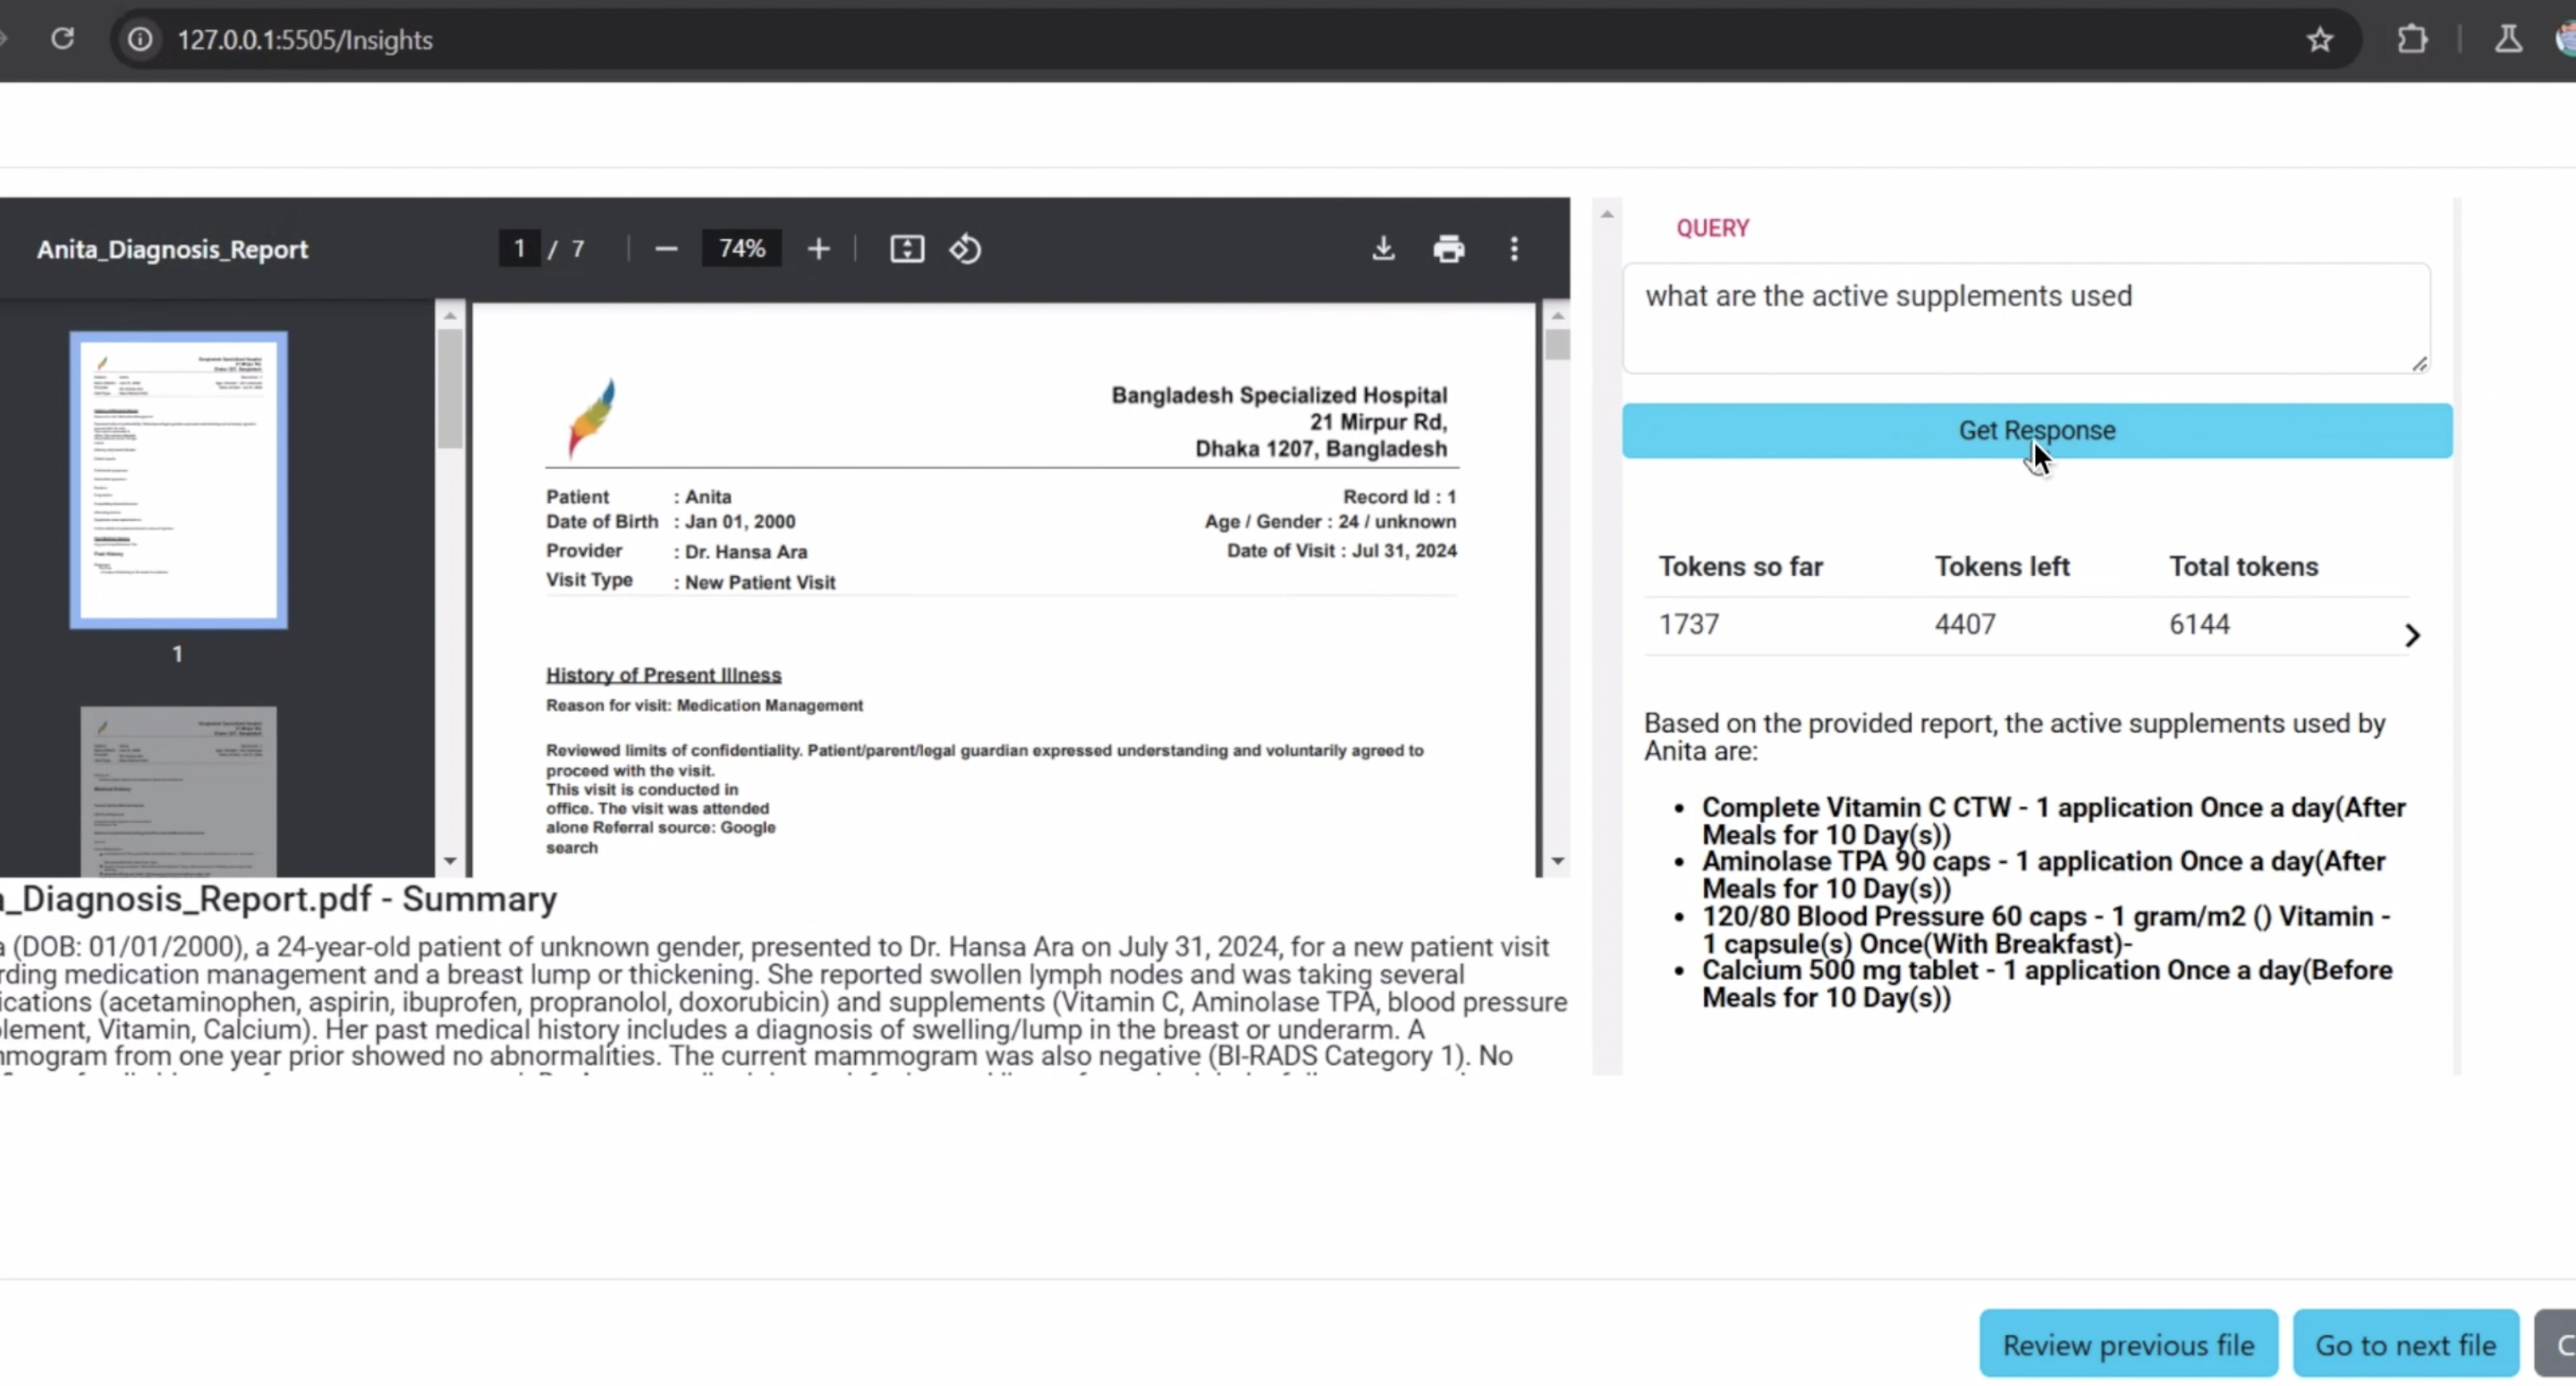Select the second page thumbnail
This screenshot has height=1386, width=2576.
coord(178,790)
